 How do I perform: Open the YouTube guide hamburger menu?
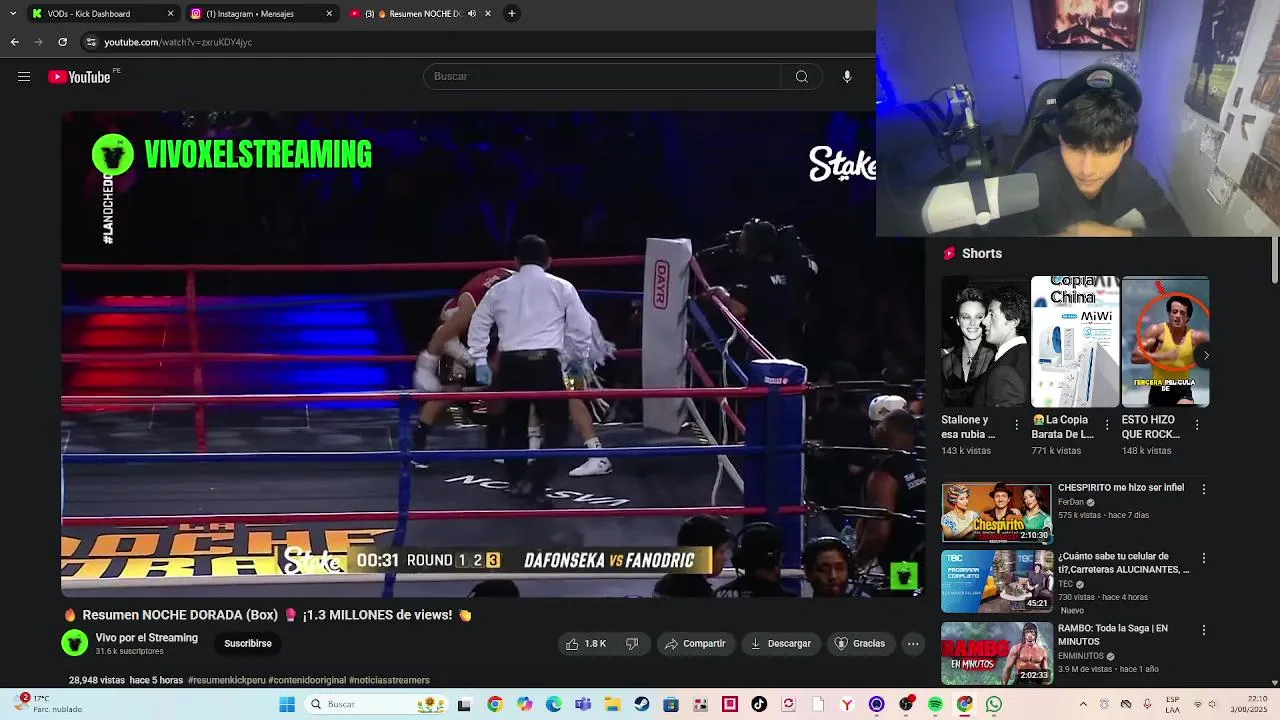(x=24, y=77)
